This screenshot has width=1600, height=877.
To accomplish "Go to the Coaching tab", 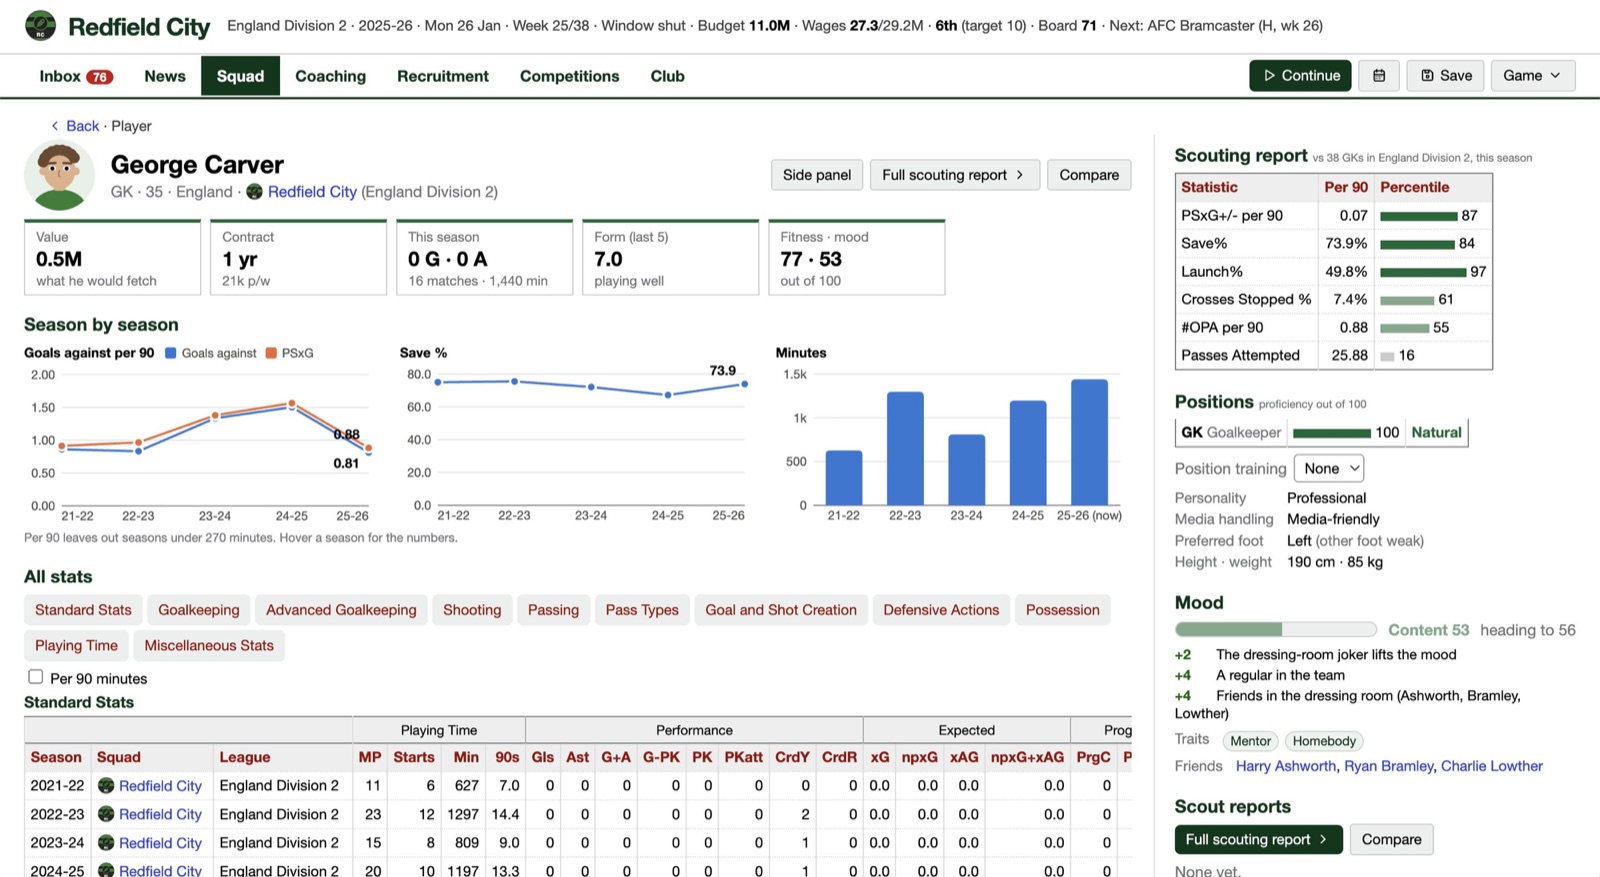I will pyautogui.click(x=330, y=76).
